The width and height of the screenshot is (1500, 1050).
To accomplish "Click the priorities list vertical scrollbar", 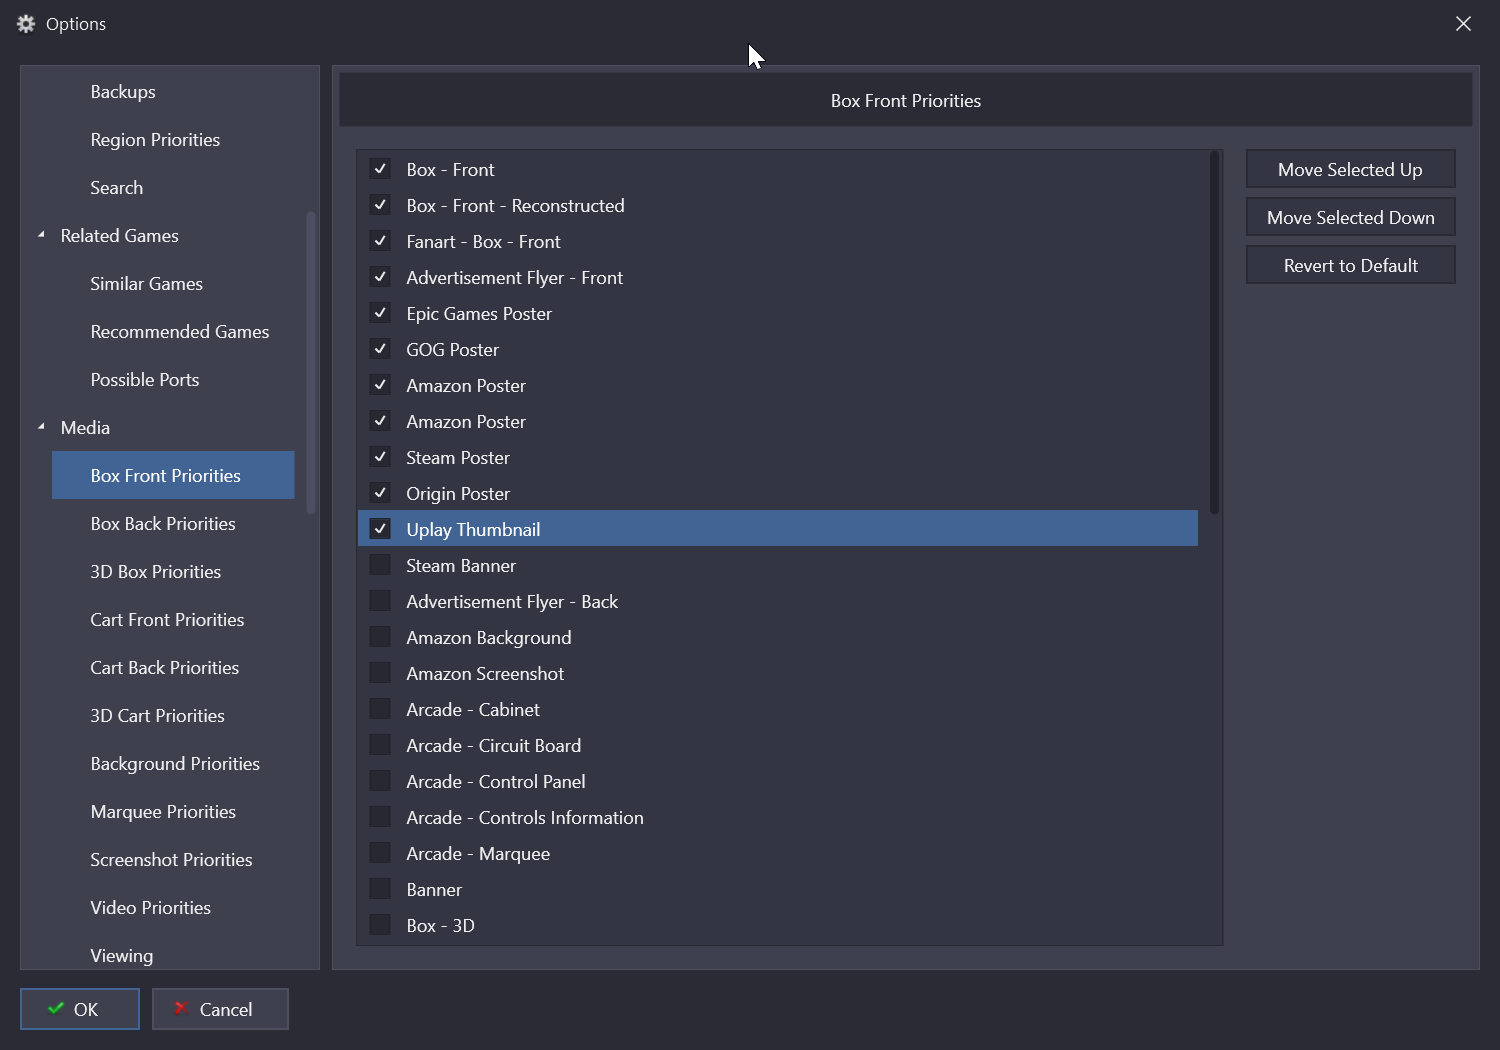I will tap(1214, 333).
